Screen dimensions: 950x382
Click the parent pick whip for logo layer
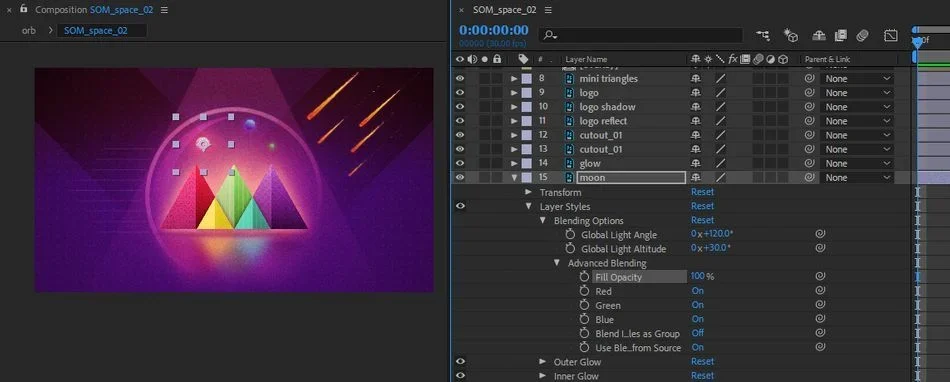(809, 93)
